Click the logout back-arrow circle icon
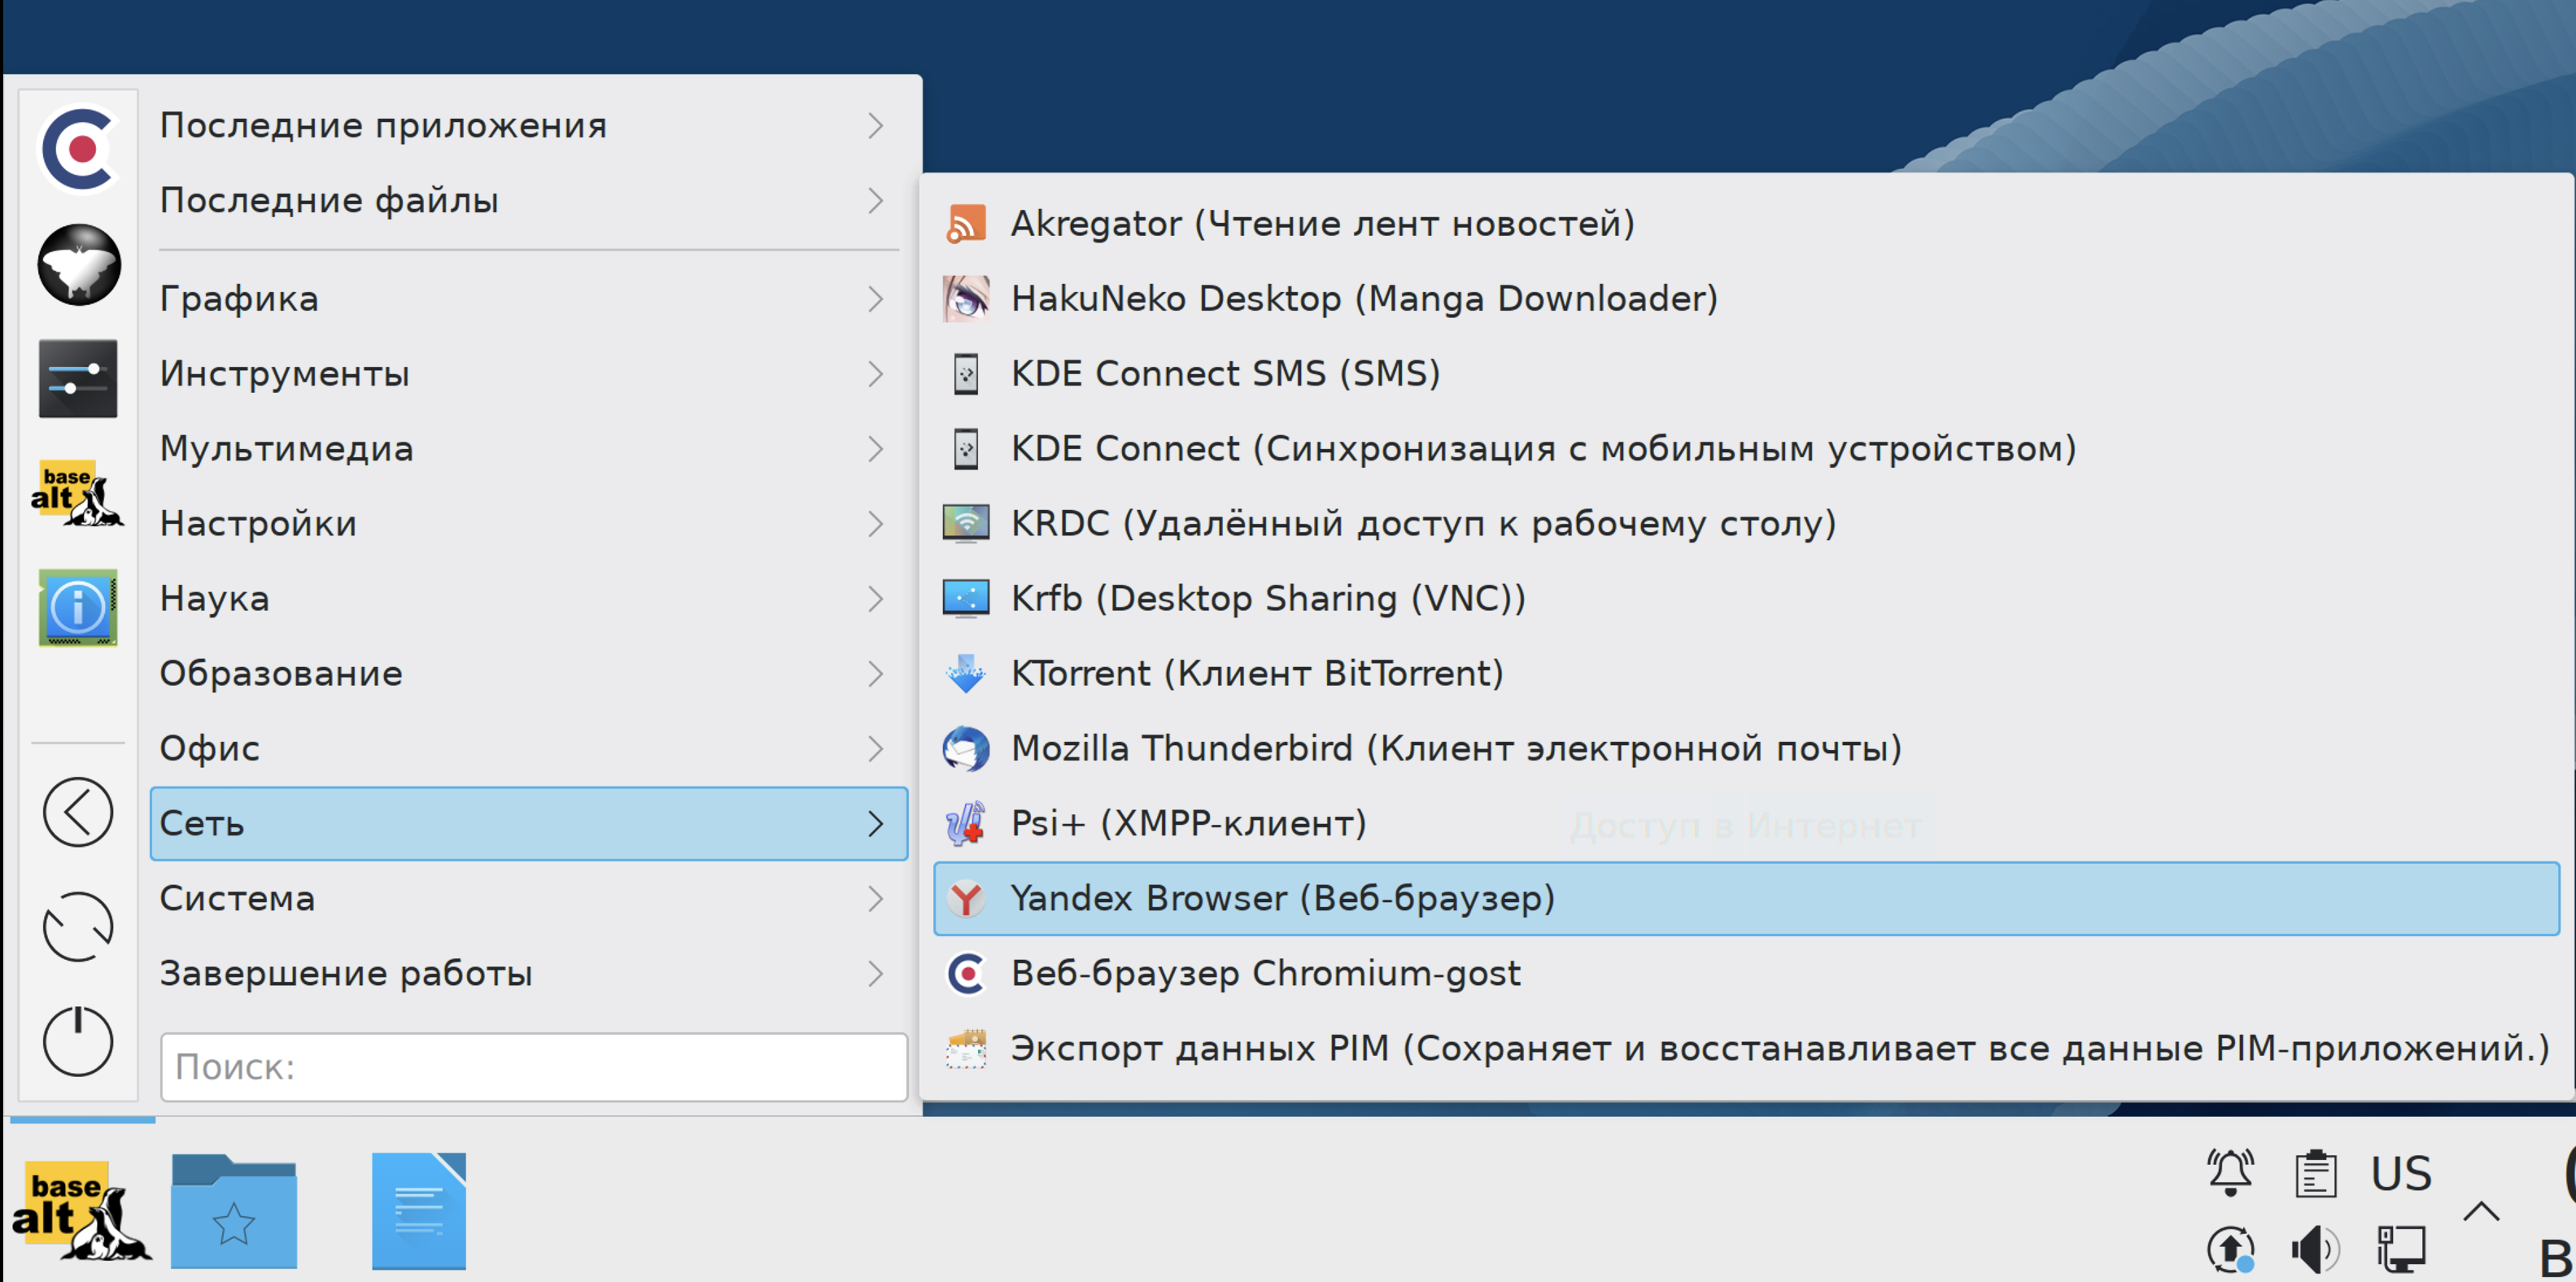Screen dimensions: 2576x1282 (78, 812)
